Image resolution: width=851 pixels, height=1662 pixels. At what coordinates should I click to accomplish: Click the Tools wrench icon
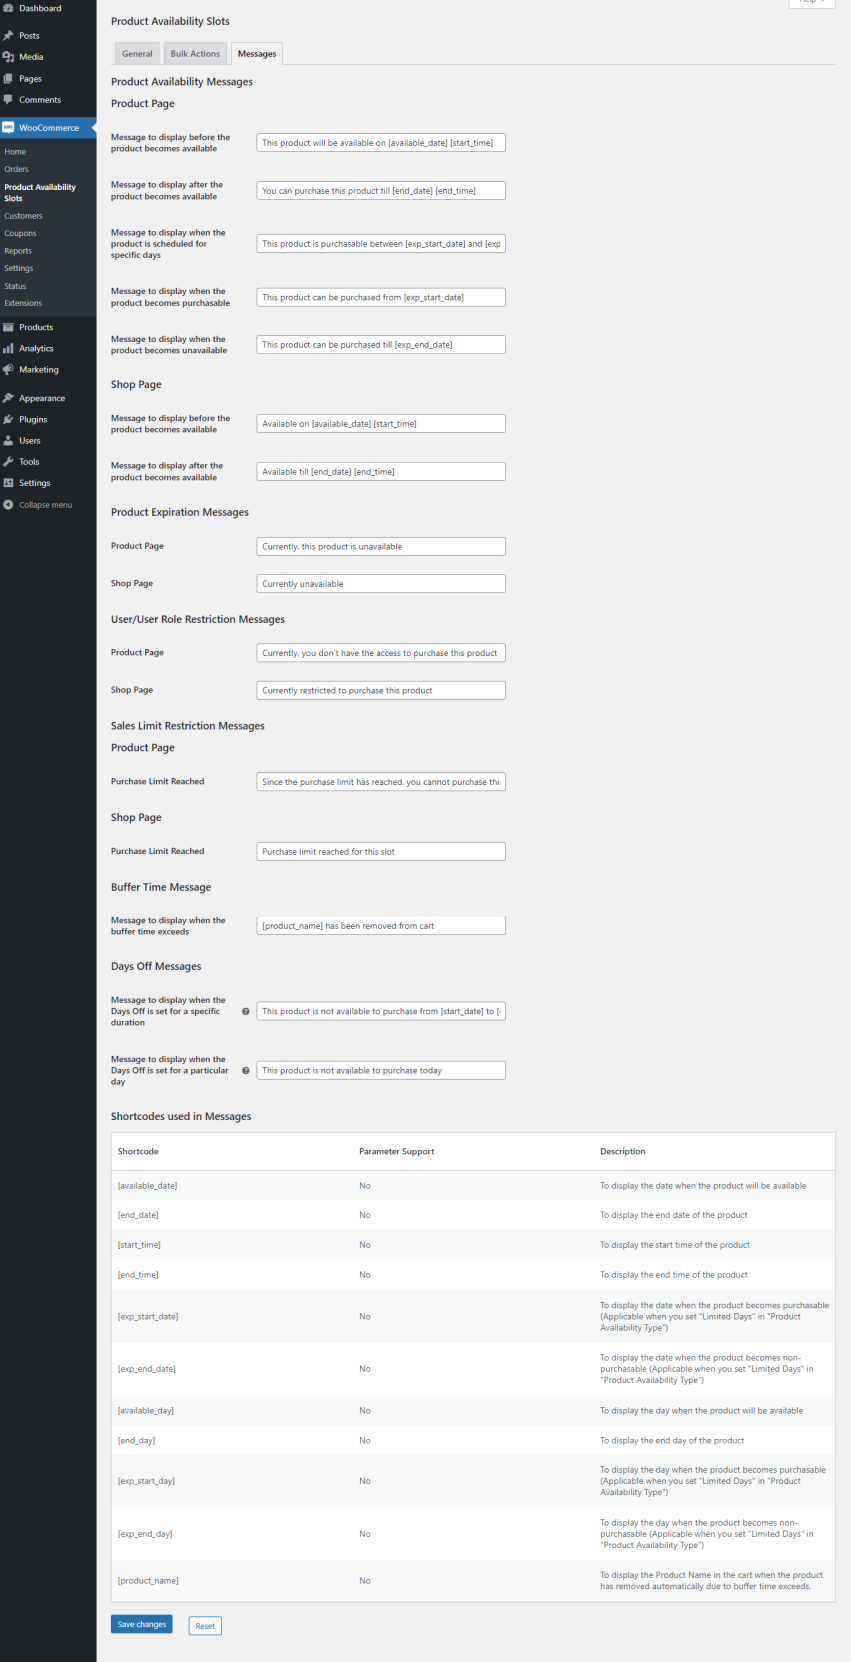[x=9, y=462]
